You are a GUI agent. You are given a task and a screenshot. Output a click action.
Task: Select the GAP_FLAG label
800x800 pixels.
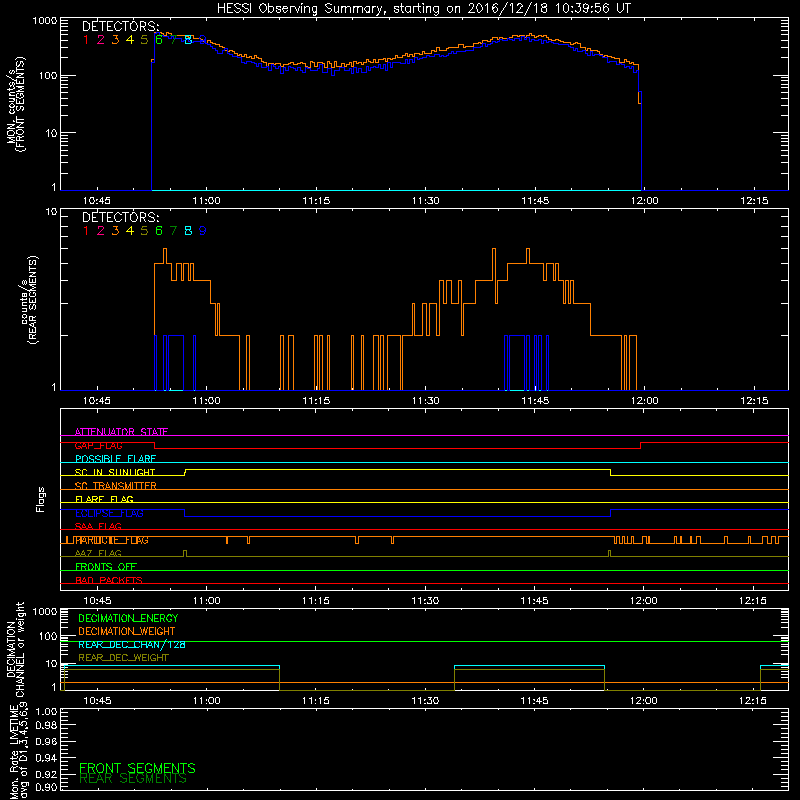98,445
